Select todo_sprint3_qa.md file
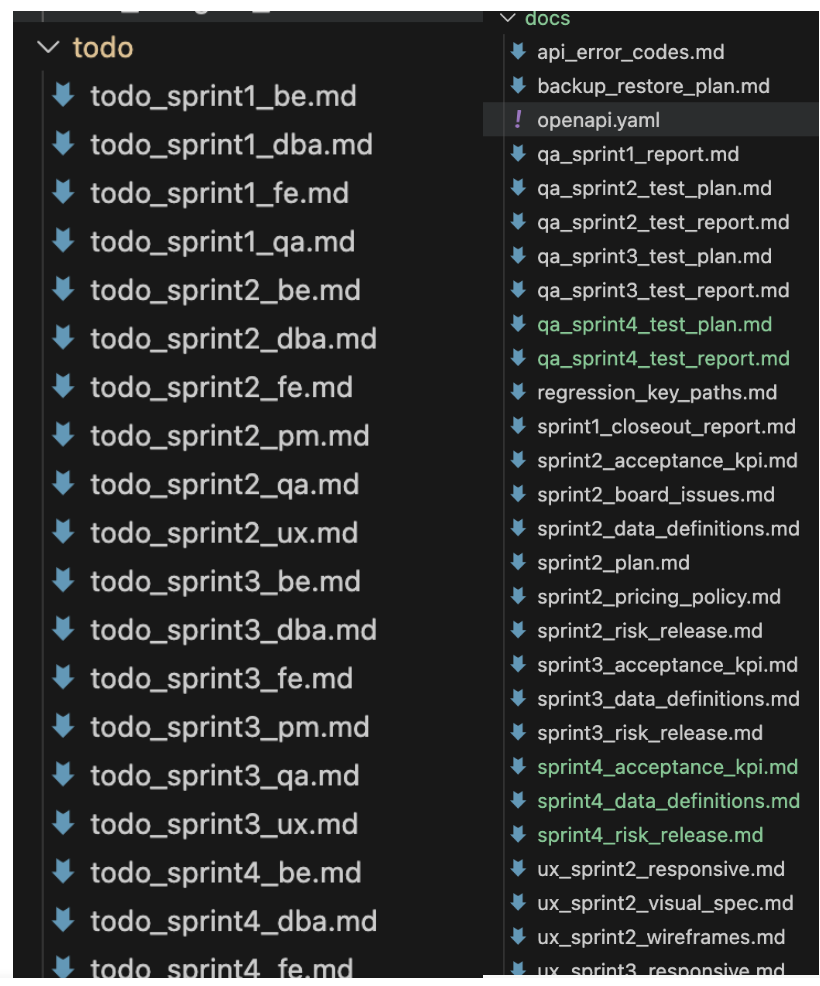 point(224,775)
